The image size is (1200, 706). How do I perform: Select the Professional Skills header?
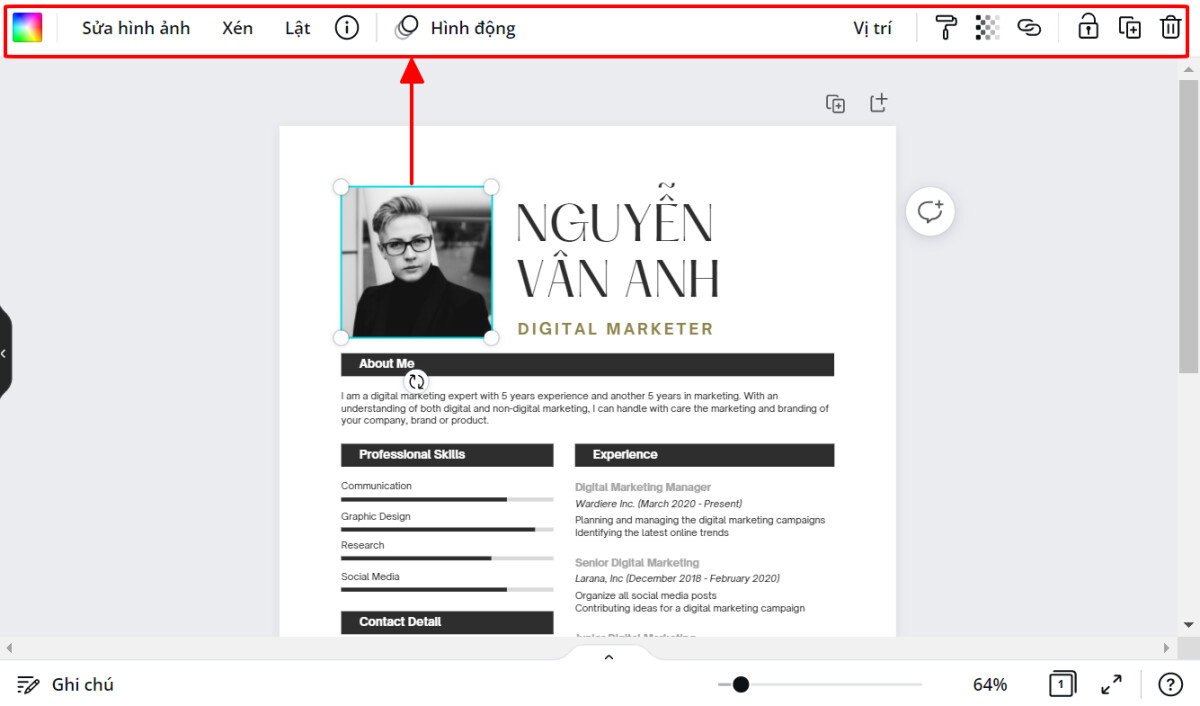[447, 455]
